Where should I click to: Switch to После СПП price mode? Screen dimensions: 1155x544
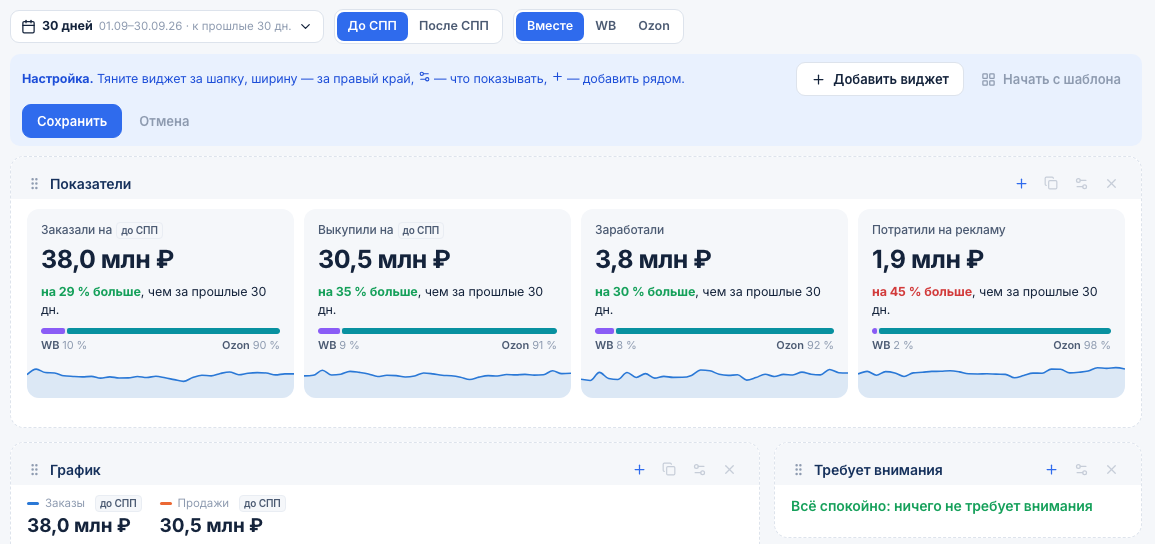coord(454,26)
